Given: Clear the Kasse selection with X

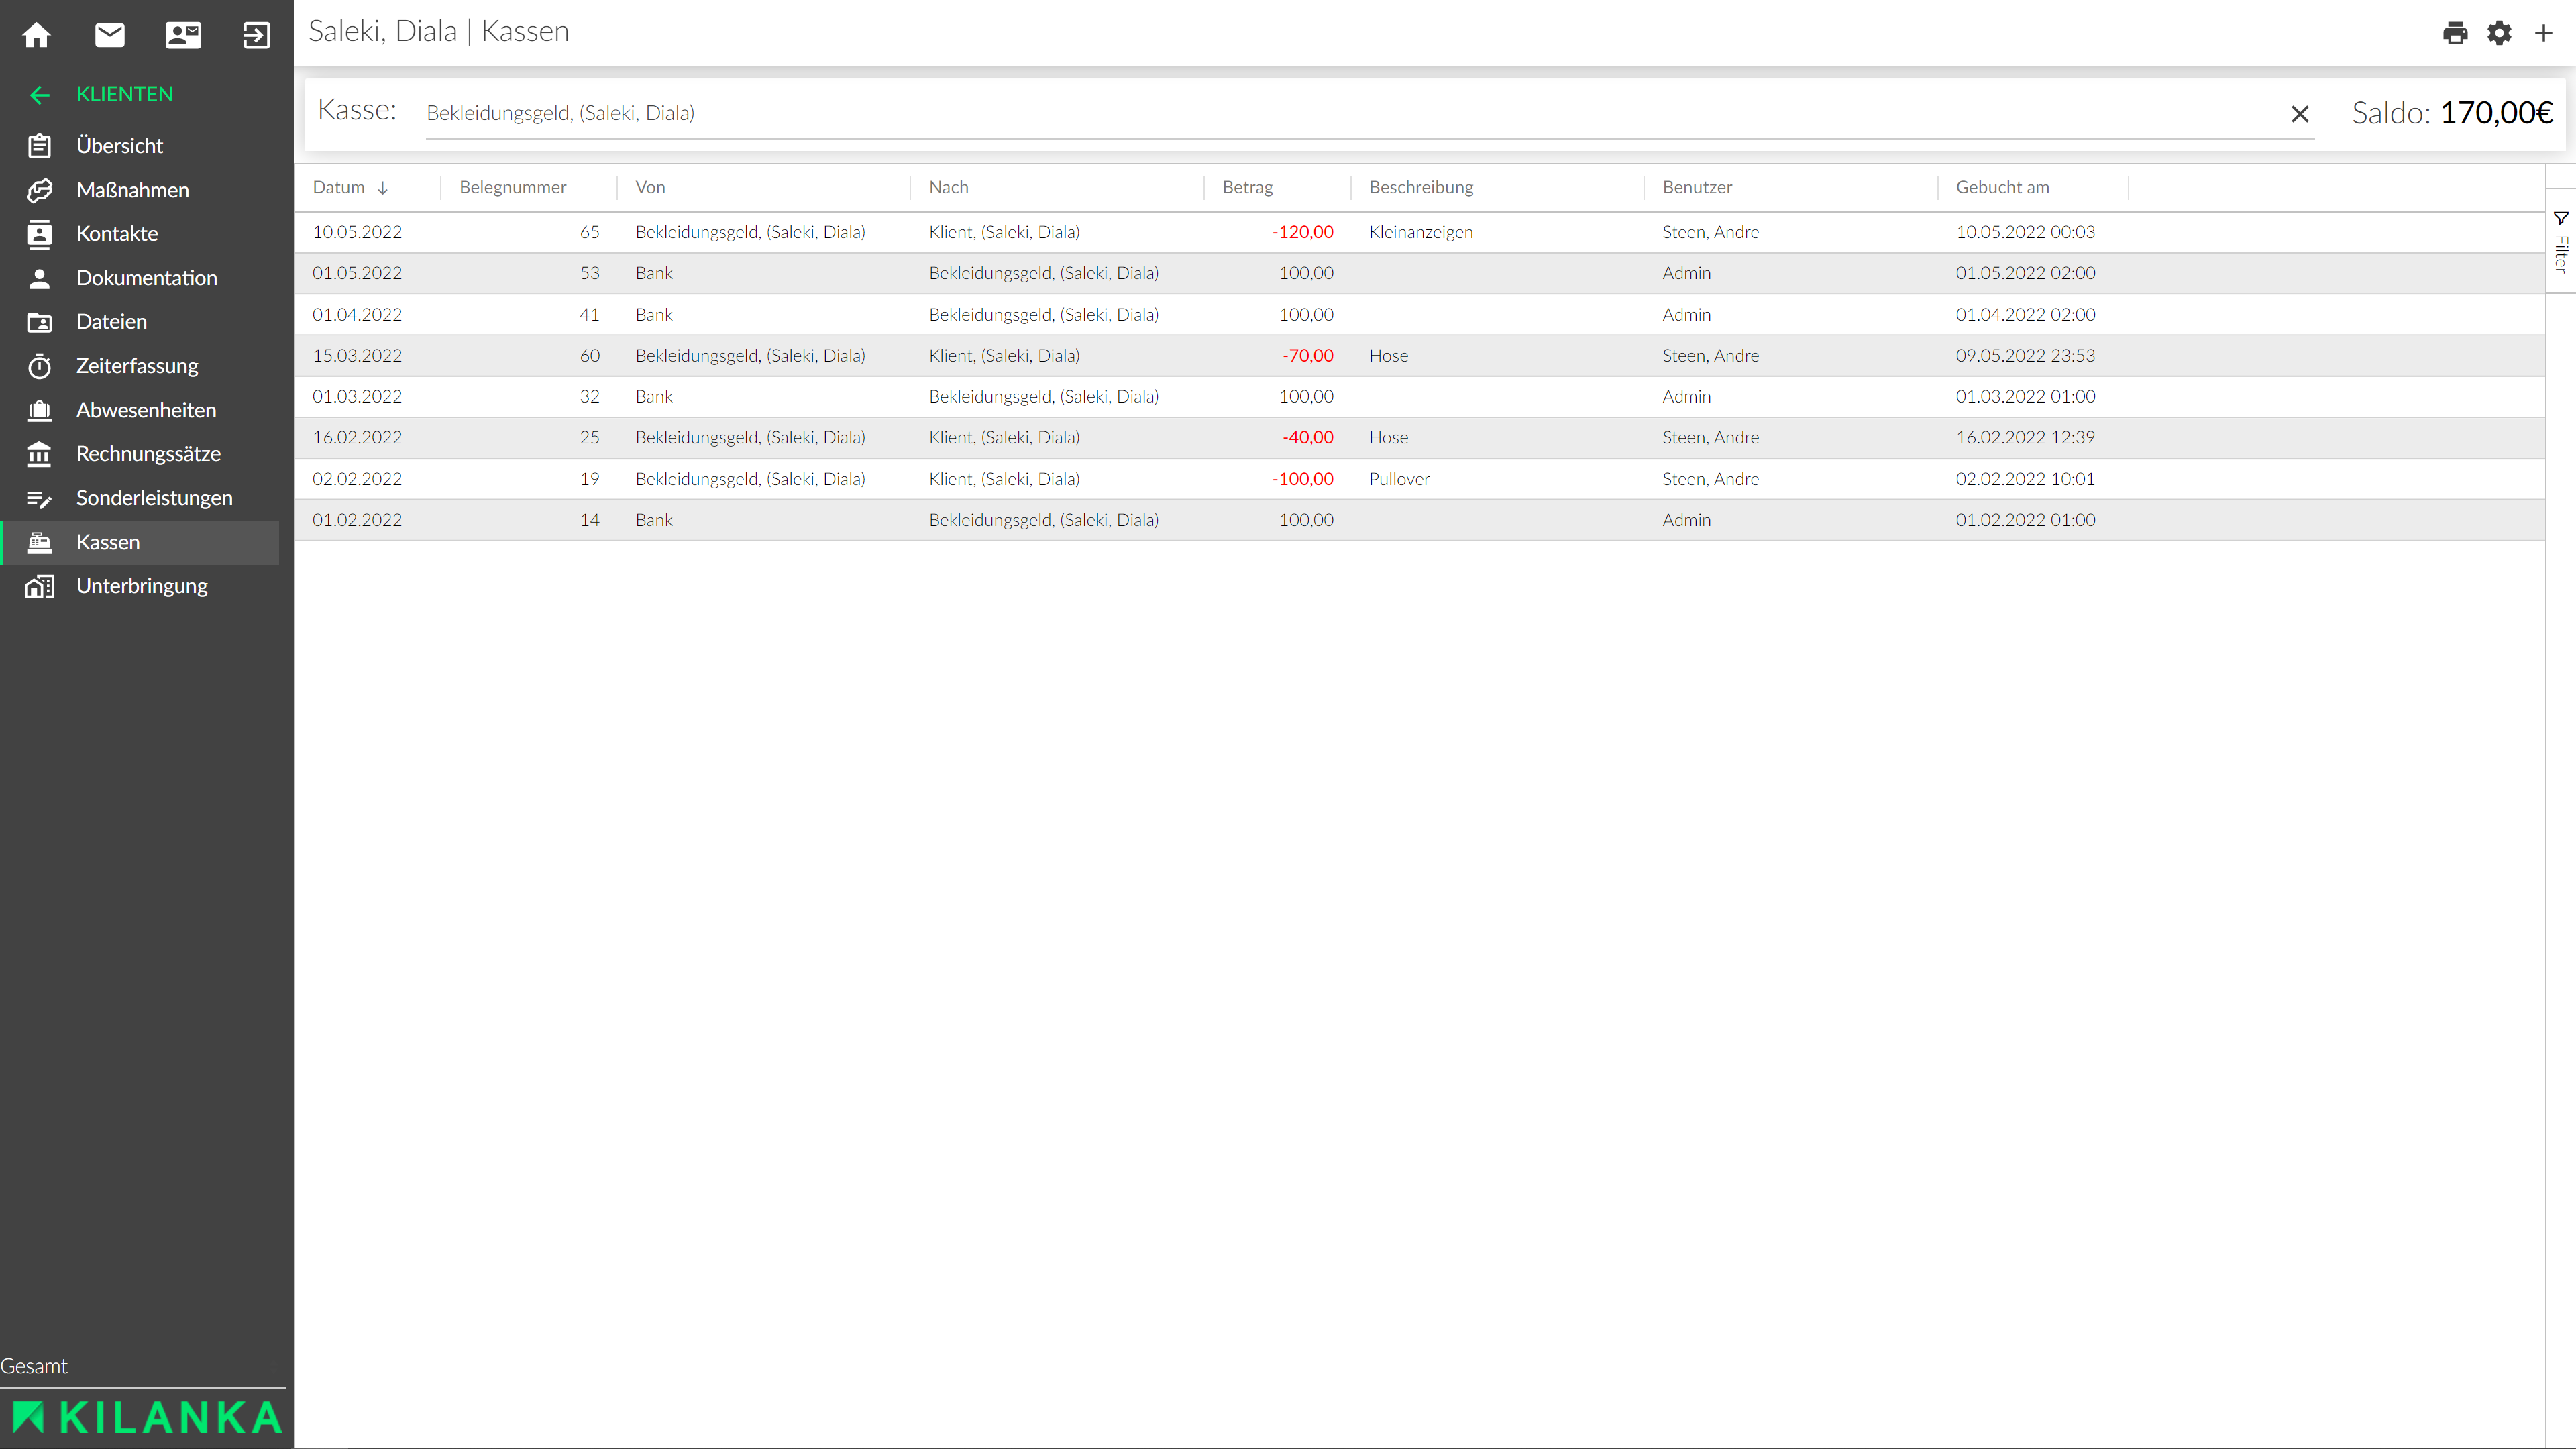Looking at the screenshot, I should click(x=2300, y=114).
